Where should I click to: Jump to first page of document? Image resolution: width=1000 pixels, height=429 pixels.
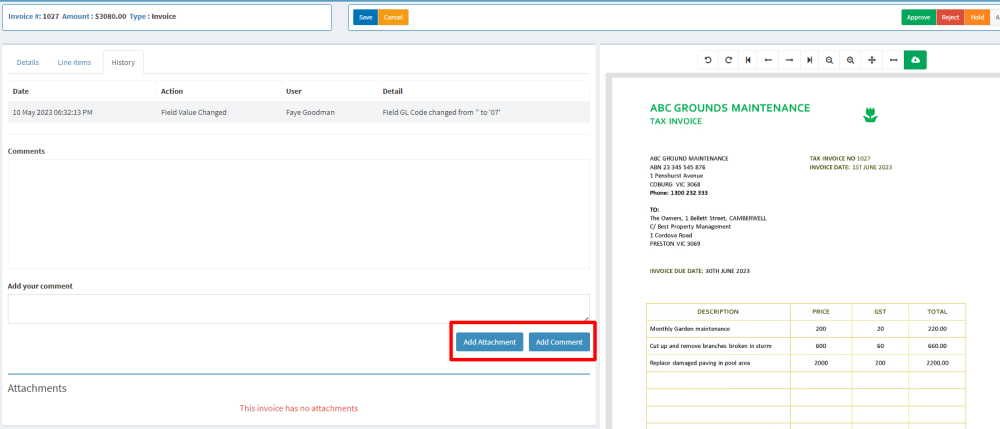click(748, 60)
